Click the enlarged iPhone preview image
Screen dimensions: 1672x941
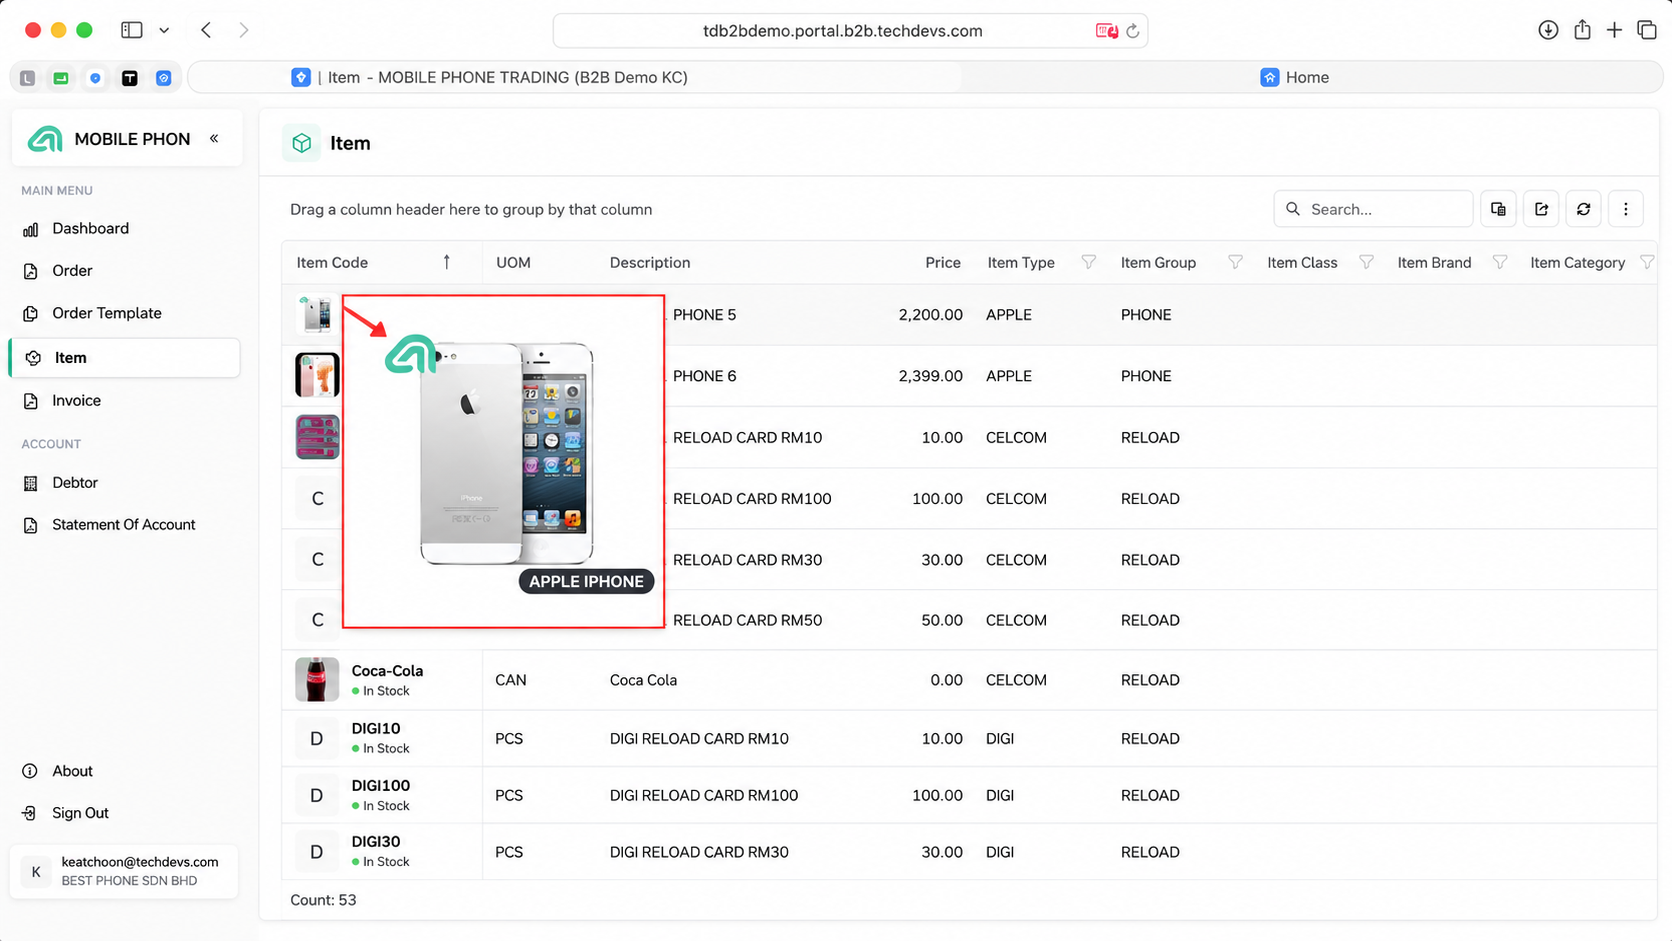coord(503,461)
